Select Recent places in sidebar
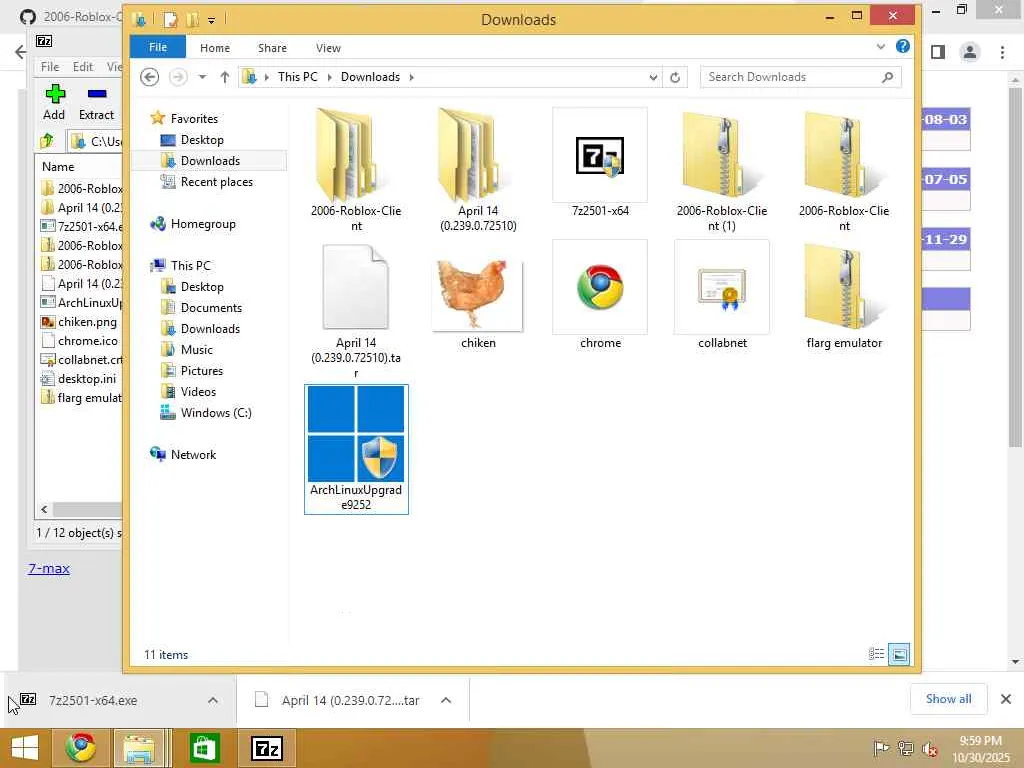This screenshot has width=1024, height=768. [x=217, y=182]
